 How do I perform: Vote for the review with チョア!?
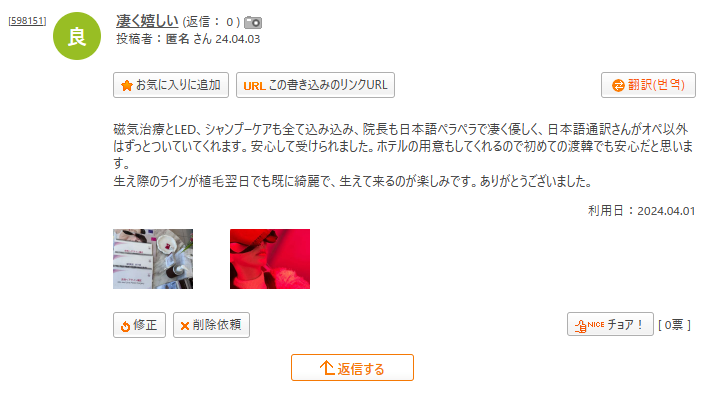(x=610, y=324)
